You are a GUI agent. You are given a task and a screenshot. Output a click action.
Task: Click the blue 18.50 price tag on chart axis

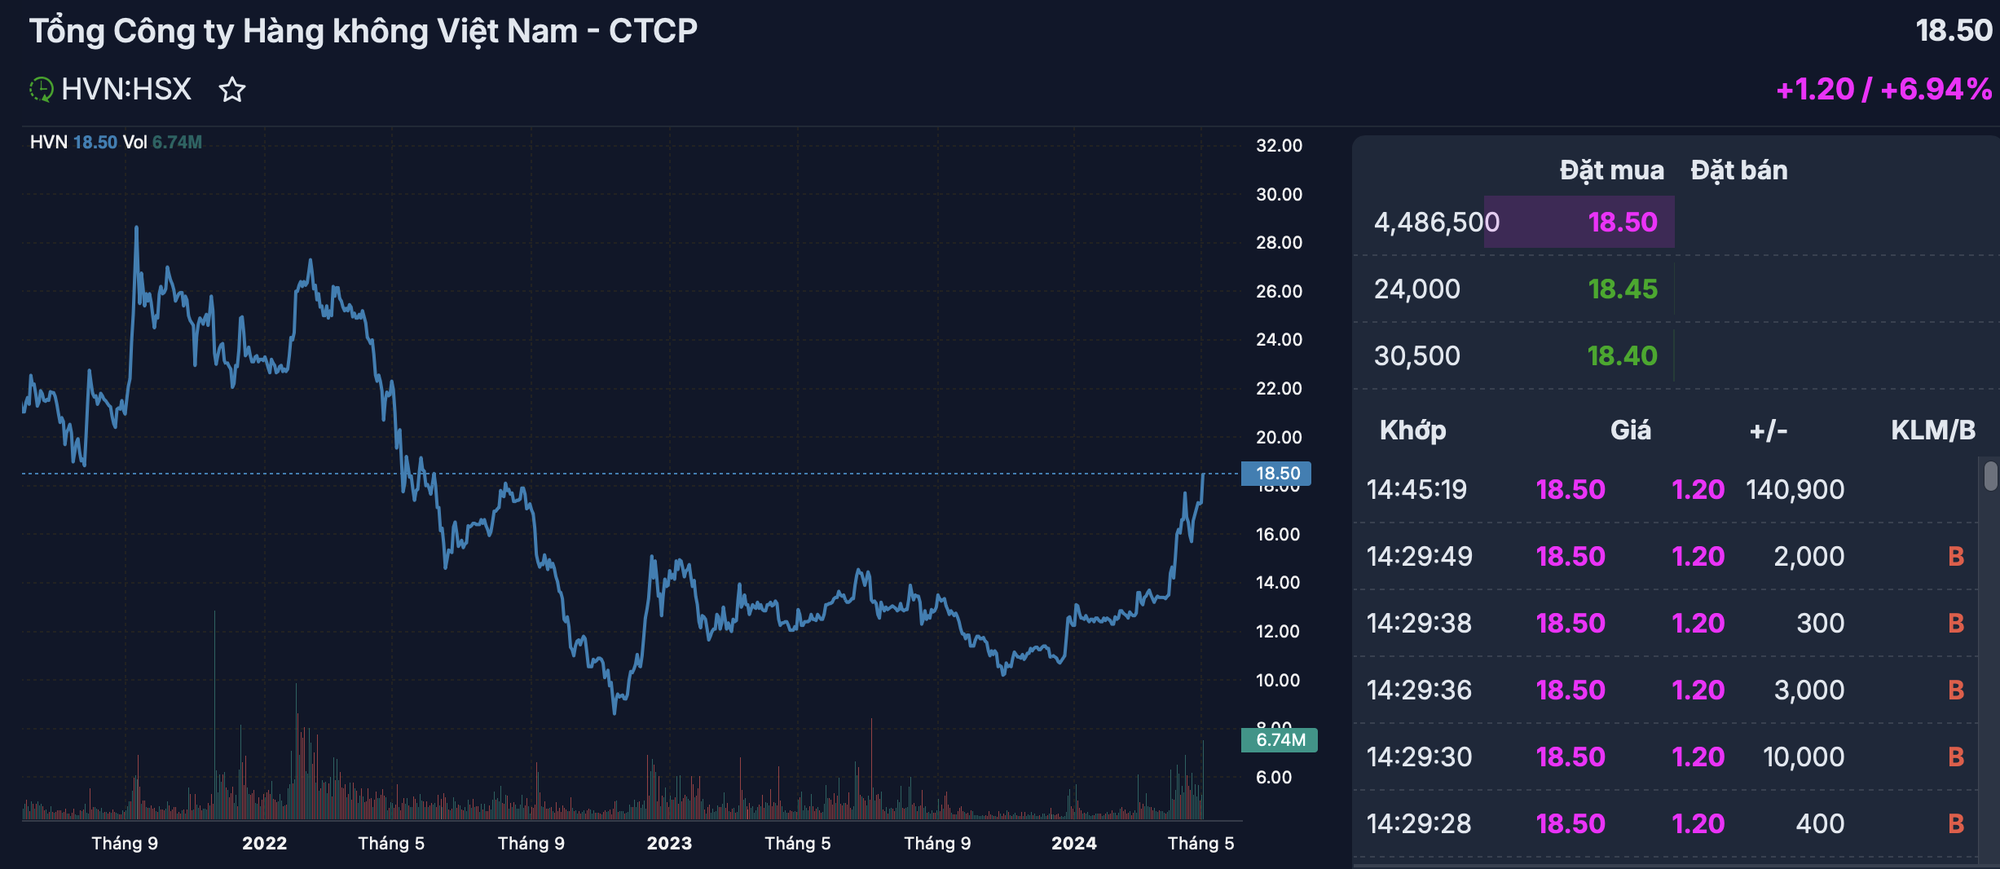pyautogui.click(x=1276, y=474)
